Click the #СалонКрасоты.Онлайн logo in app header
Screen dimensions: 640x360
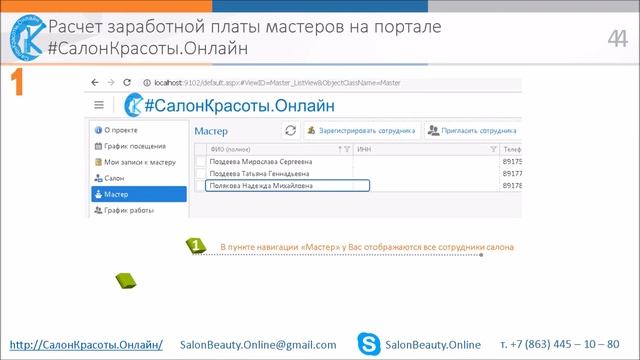(x=229, y=105)
